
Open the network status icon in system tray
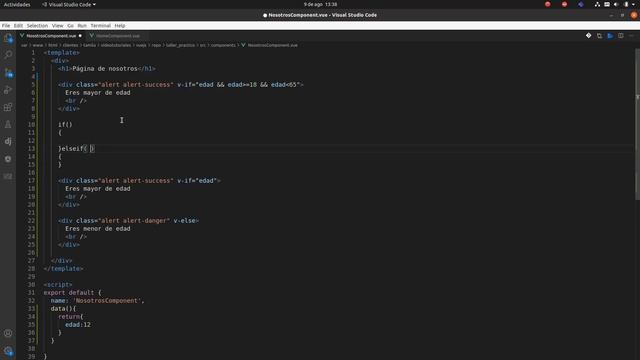click(x=597, y=4)
